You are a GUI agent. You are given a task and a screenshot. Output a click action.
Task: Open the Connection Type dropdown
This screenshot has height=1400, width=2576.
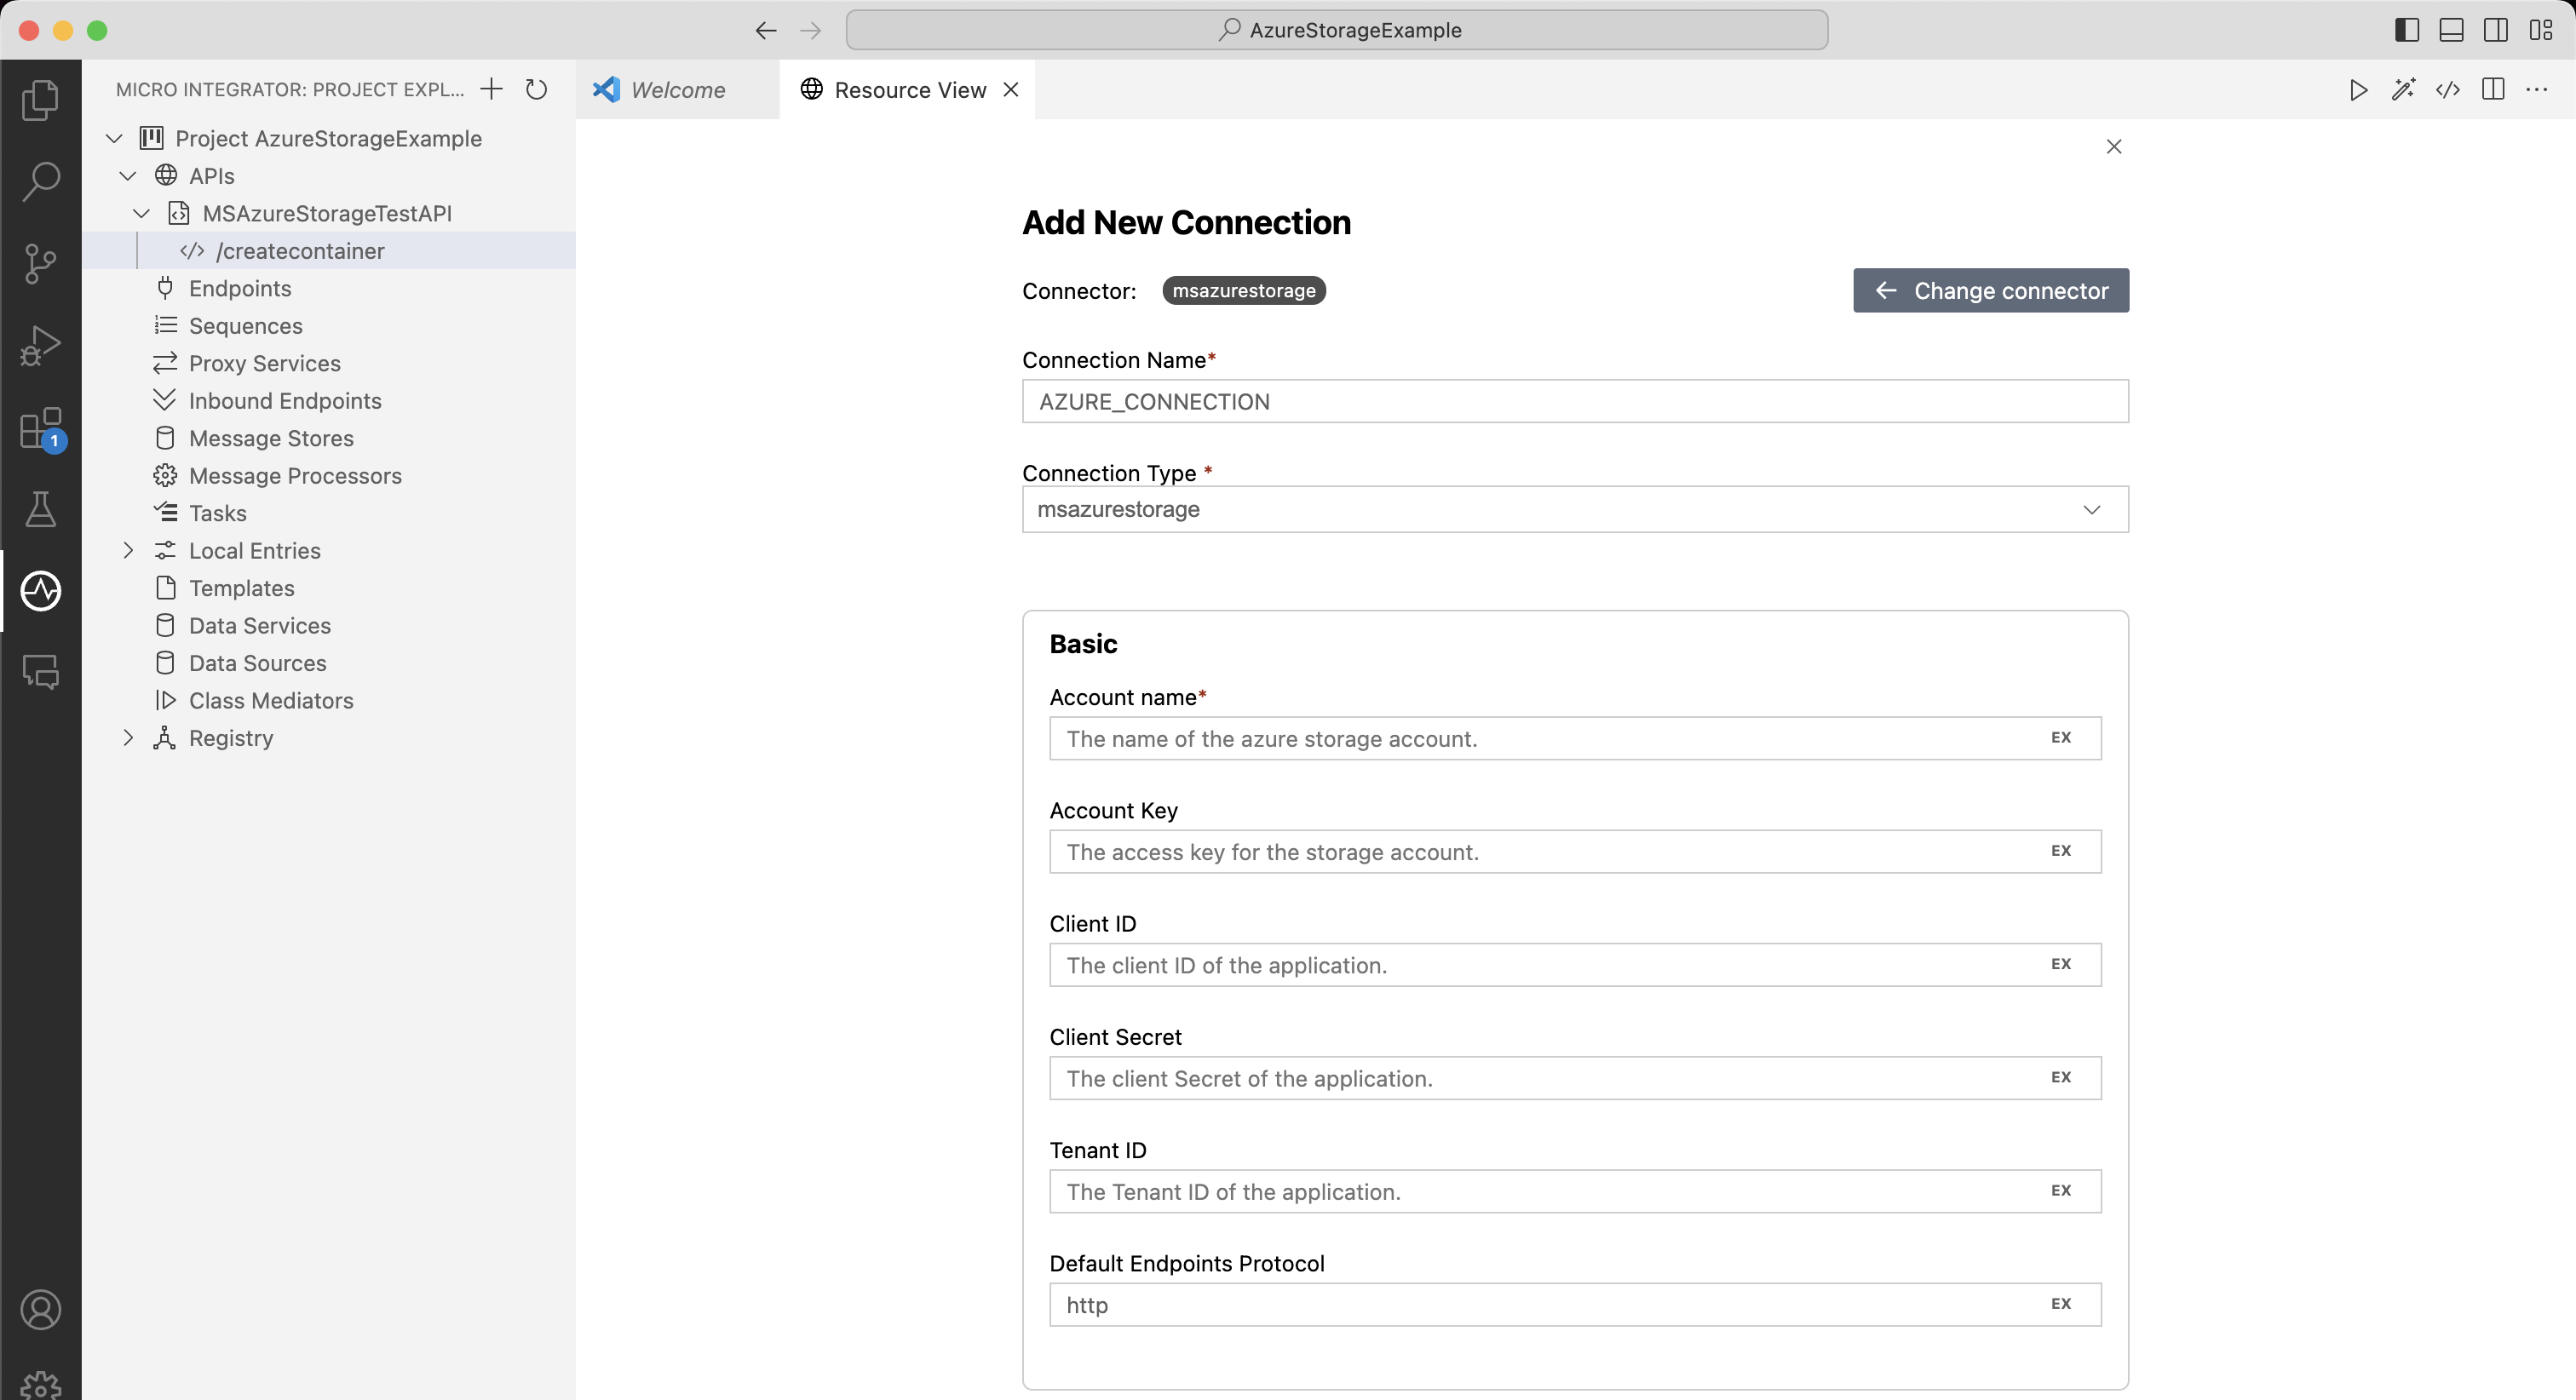coord(1575,510)
